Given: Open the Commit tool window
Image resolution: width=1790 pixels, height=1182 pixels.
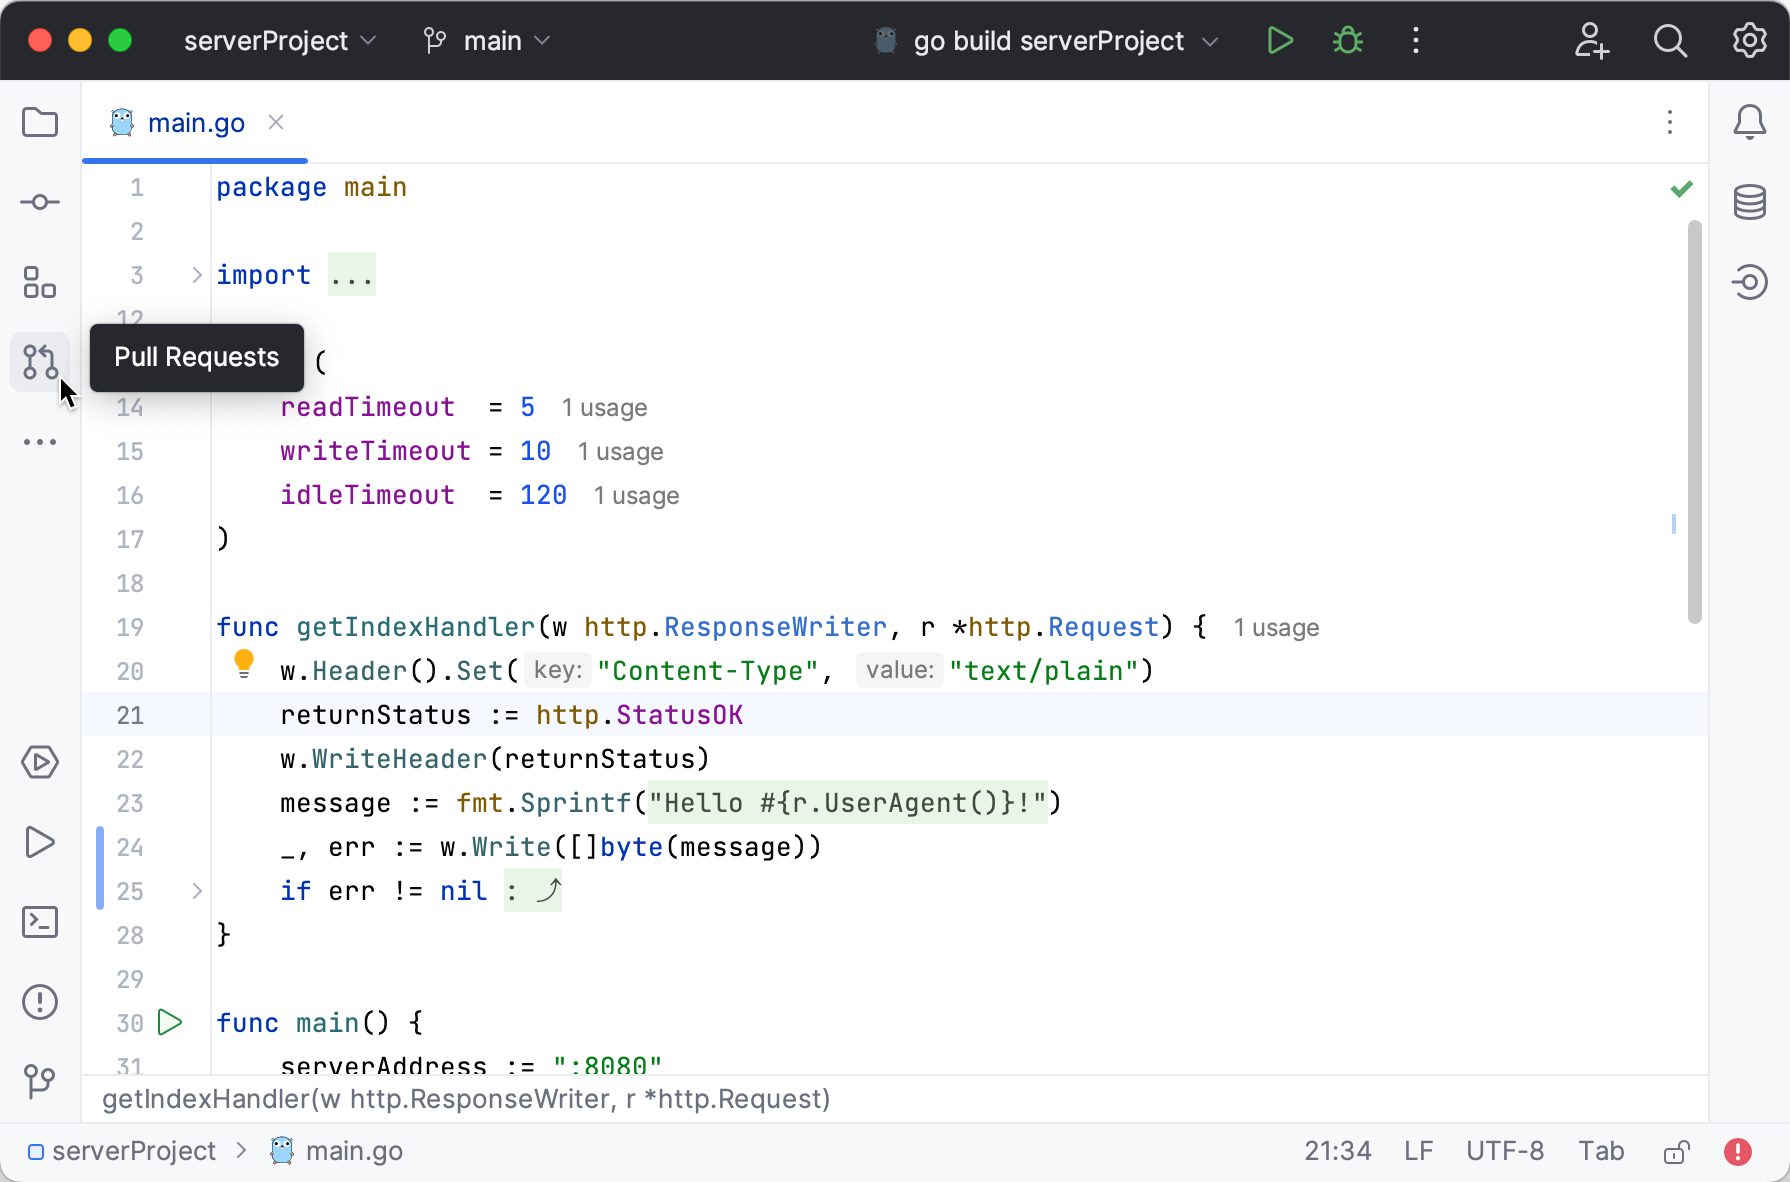Looking at the screenshot, I should tap(40, 202).
